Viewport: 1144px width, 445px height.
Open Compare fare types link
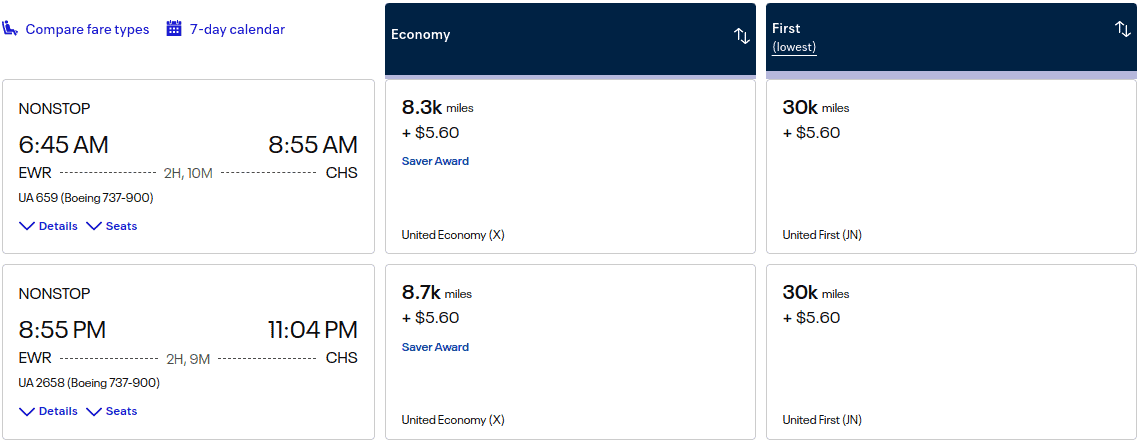pyautogui.click(x=87, y=29)
